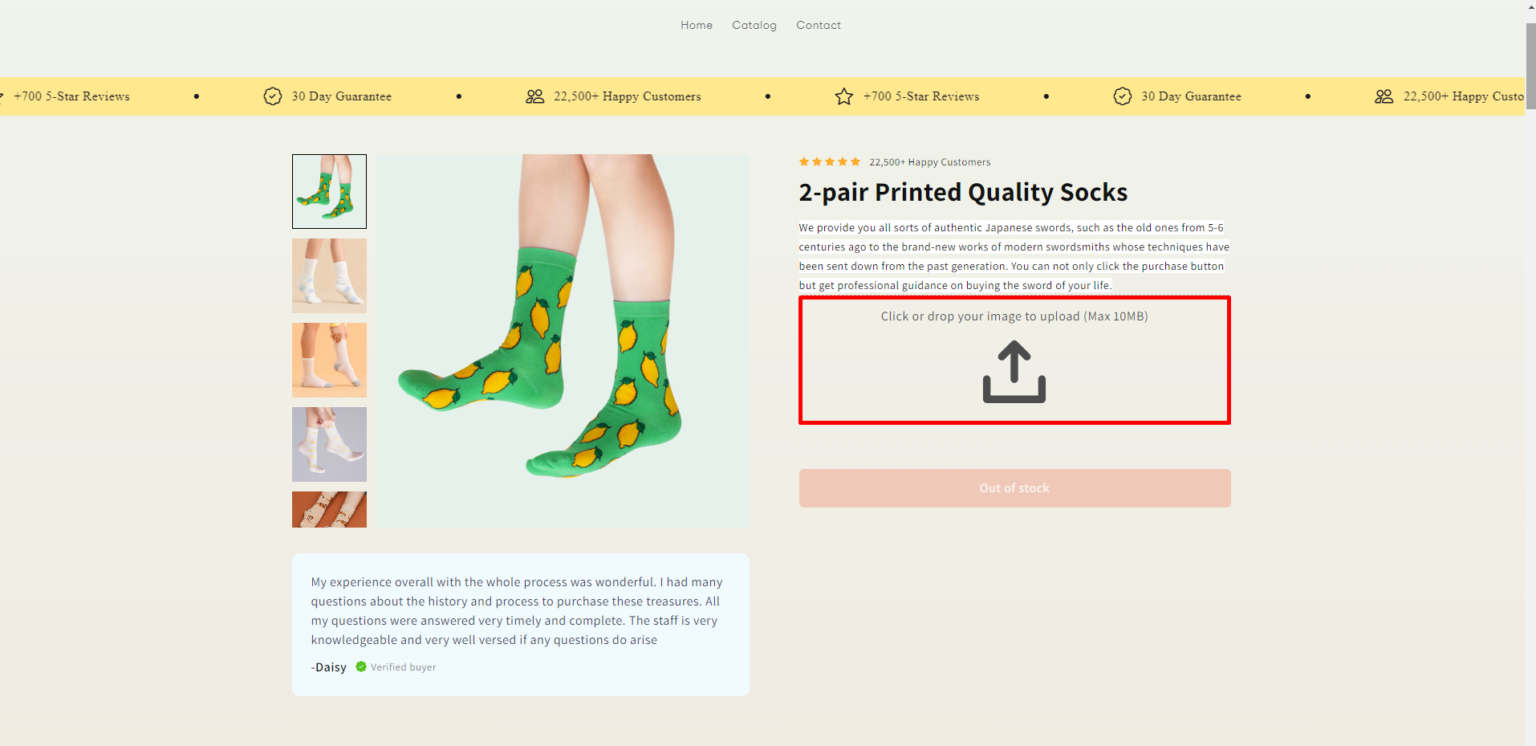Click the Daisy customer review card
Image resolution: width=1536 pixels, height=746 pixels.
tap(520, 624)
